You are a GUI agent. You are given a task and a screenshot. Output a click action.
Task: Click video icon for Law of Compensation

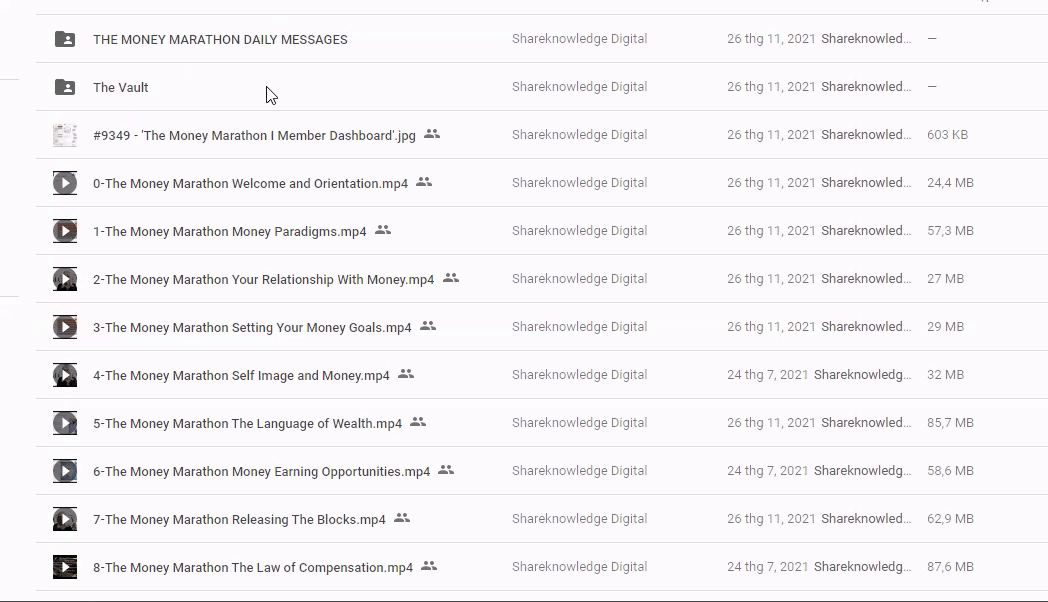click(x=65, y=567)
